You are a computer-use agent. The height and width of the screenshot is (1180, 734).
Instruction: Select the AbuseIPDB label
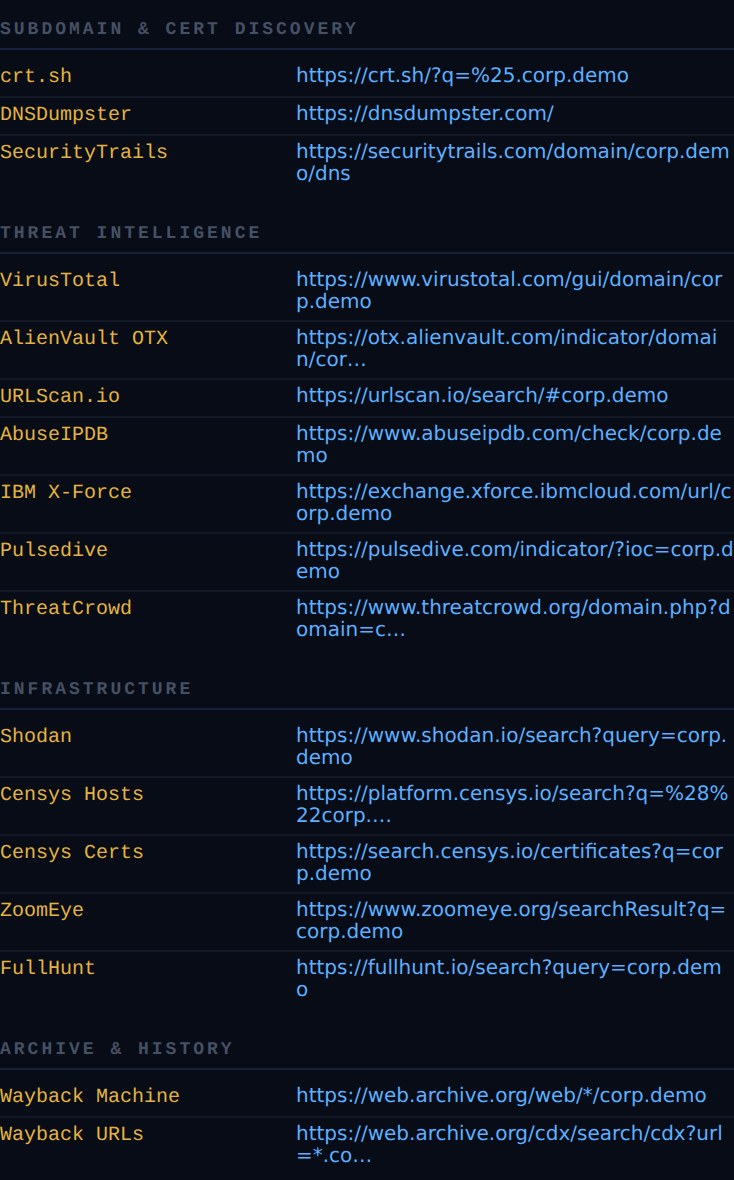(54, 434)
